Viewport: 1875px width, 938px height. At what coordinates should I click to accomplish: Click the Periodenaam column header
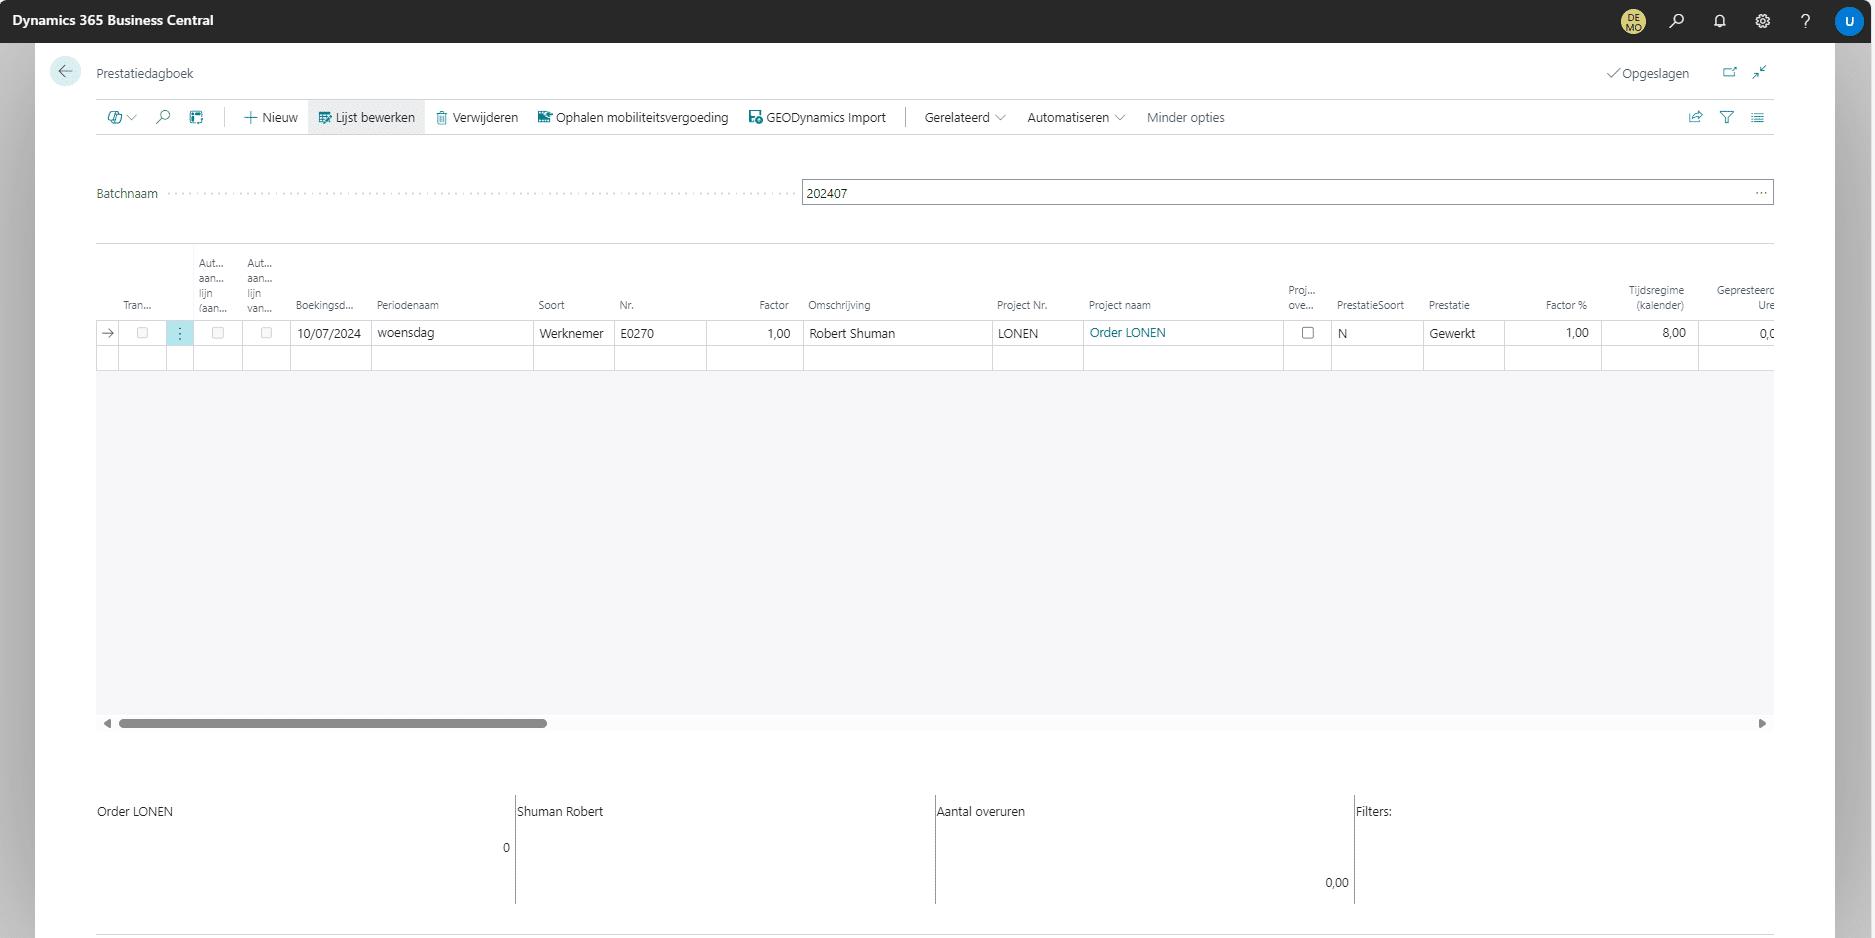tap(407, 305)
